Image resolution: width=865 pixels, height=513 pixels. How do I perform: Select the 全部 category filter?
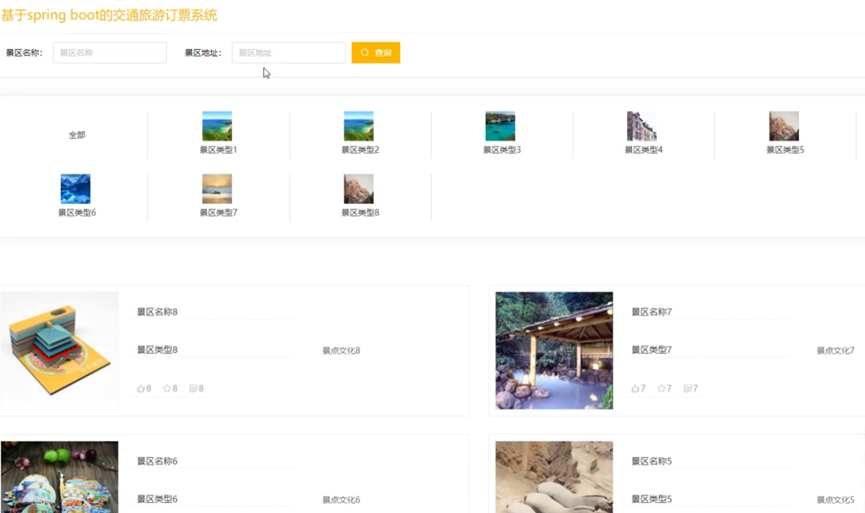tap(77, 135)
